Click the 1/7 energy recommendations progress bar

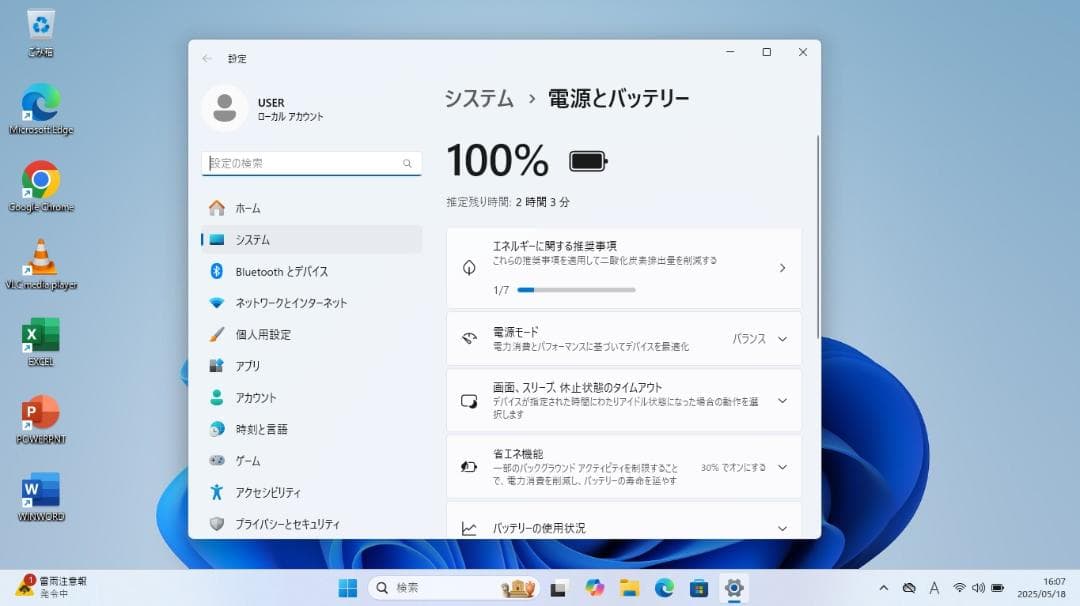coord(578,290)
